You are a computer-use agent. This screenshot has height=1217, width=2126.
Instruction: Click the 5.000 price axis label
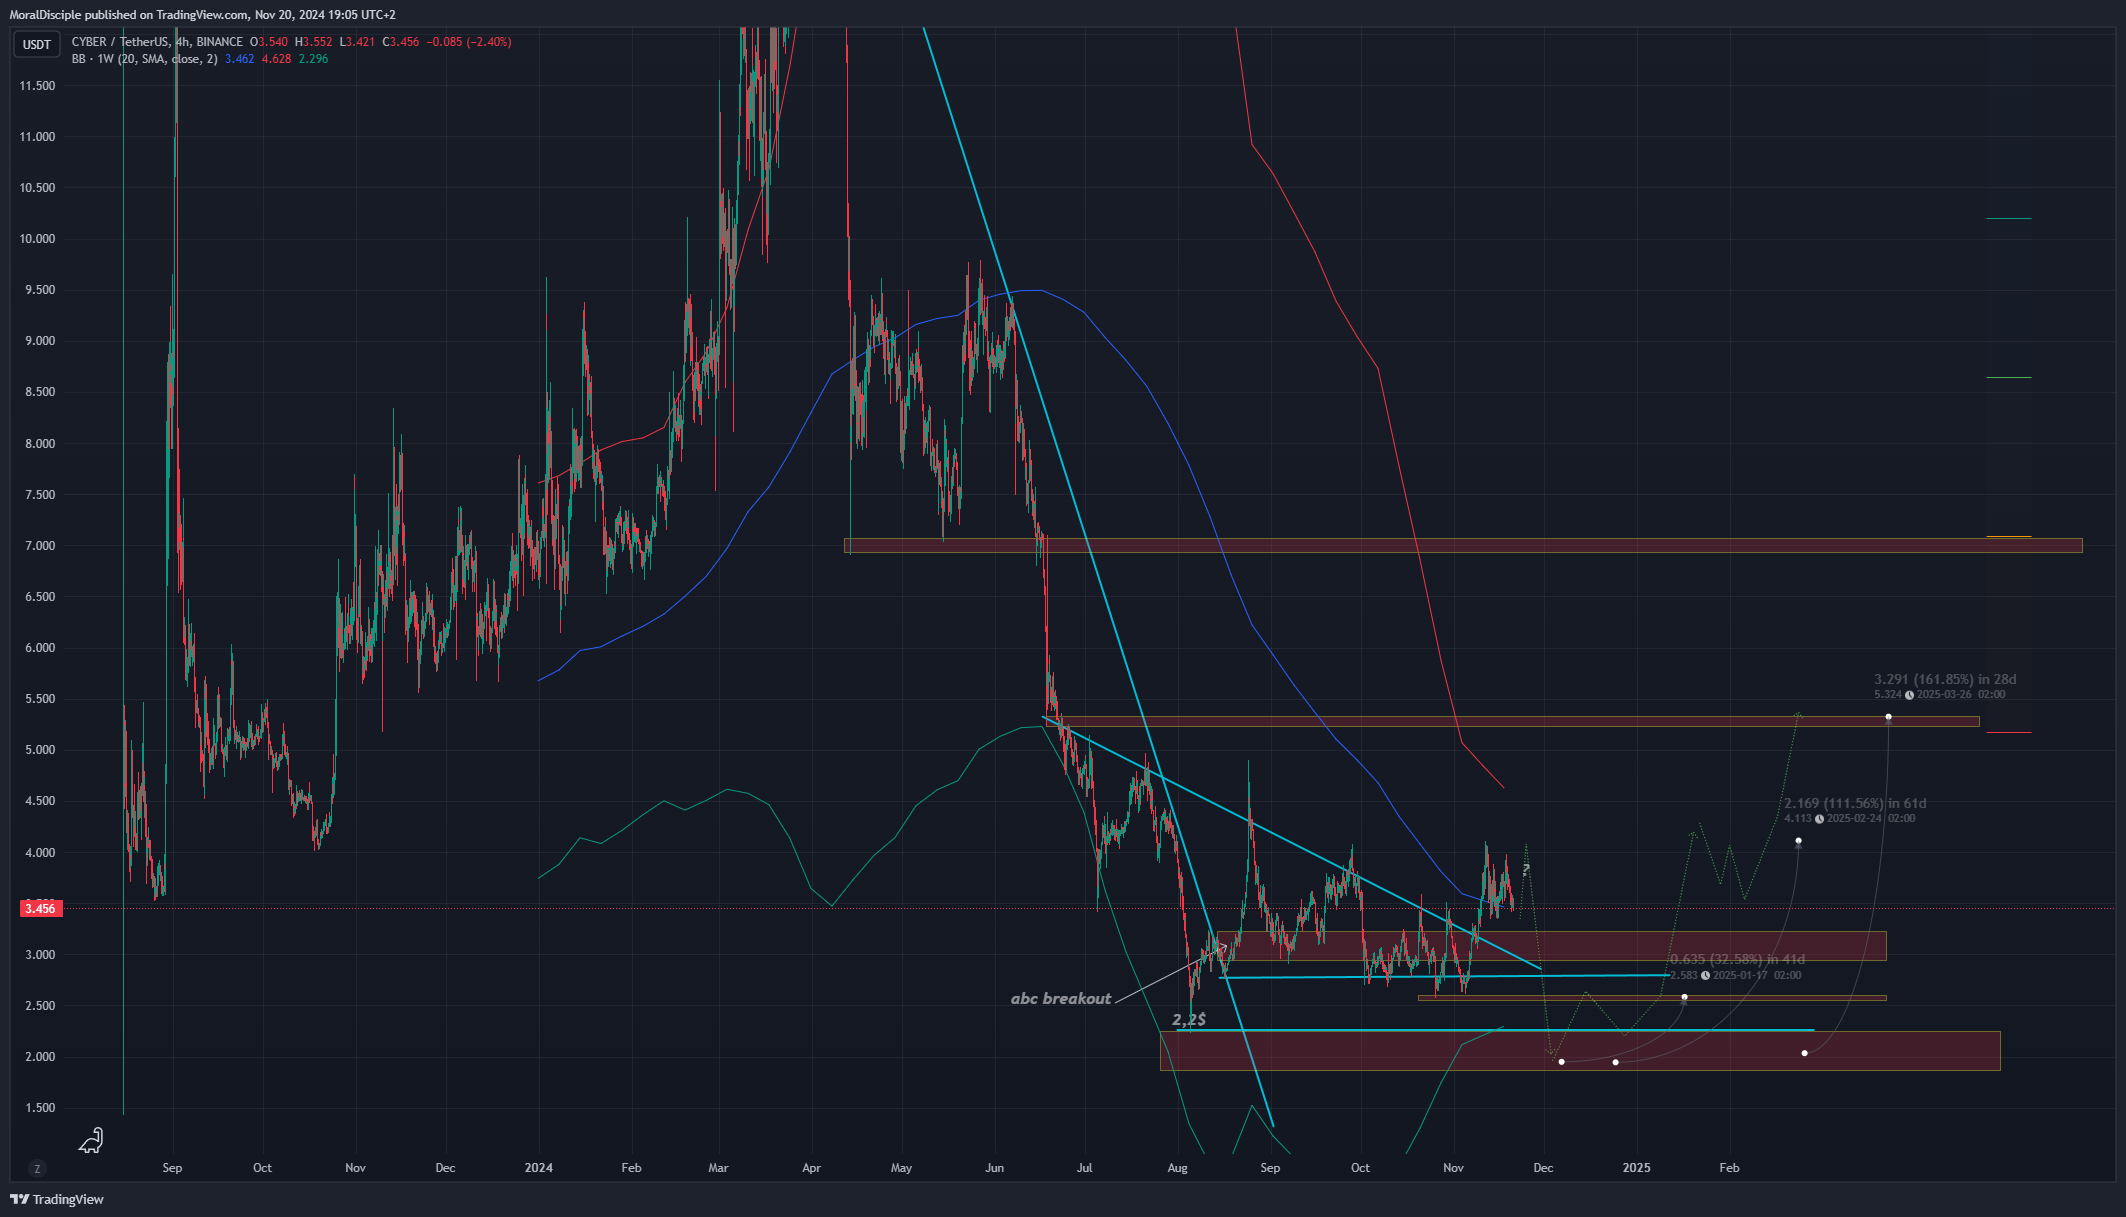pyautogui.click(x=38, y=750)
